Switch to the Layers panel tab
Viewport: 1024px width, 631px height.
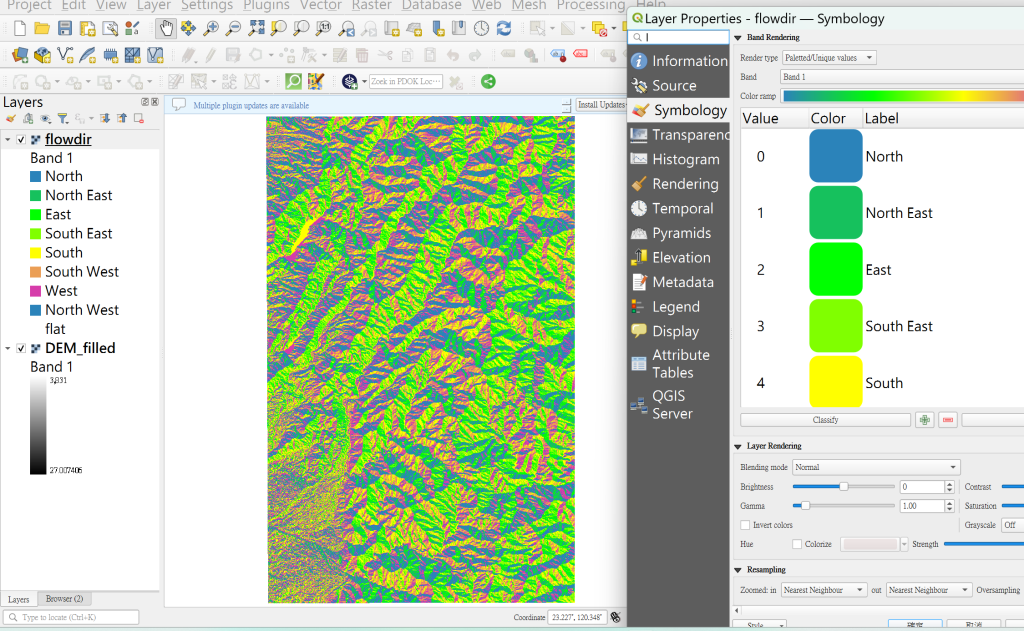click(18, 599)
